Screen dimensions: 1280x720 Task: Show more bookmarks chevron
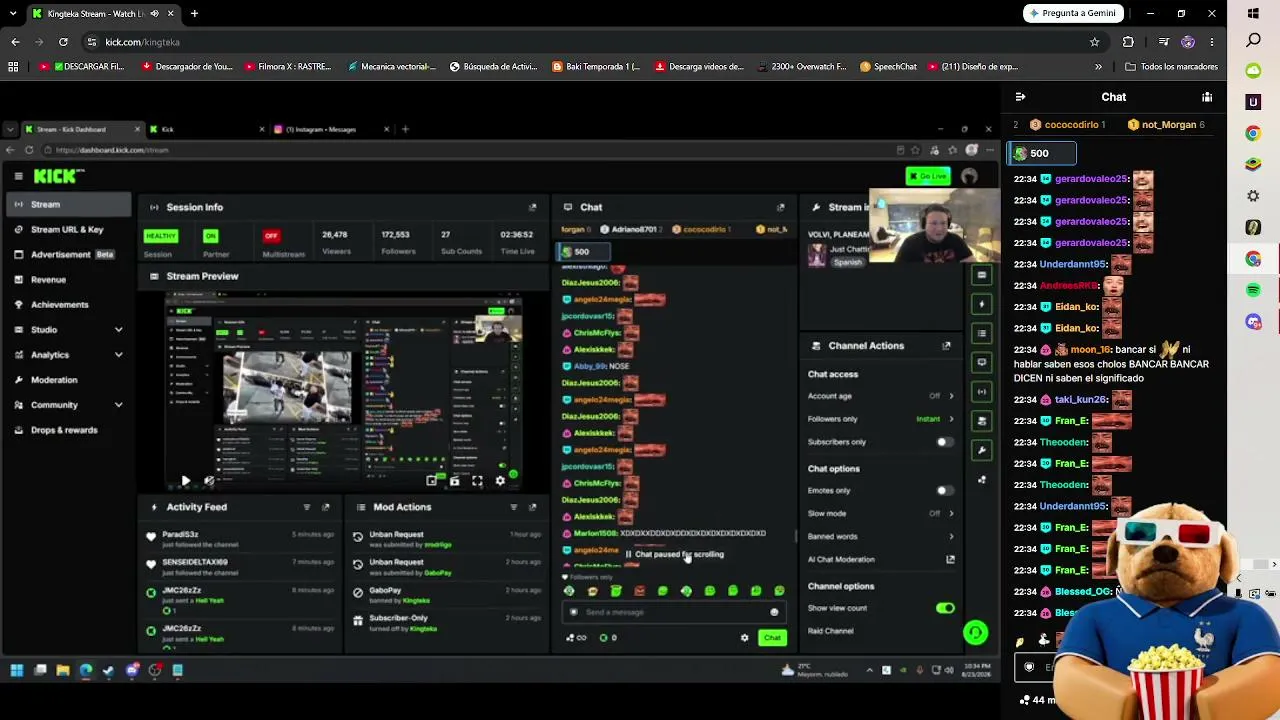pyautogui.click(x=1098, y=67)
